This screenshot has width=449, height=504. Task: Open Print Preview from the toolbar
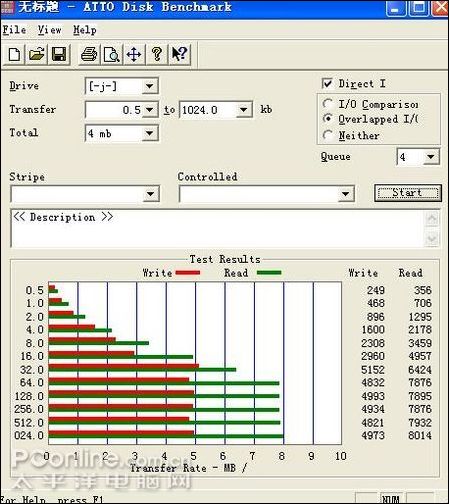click(112, 54)
